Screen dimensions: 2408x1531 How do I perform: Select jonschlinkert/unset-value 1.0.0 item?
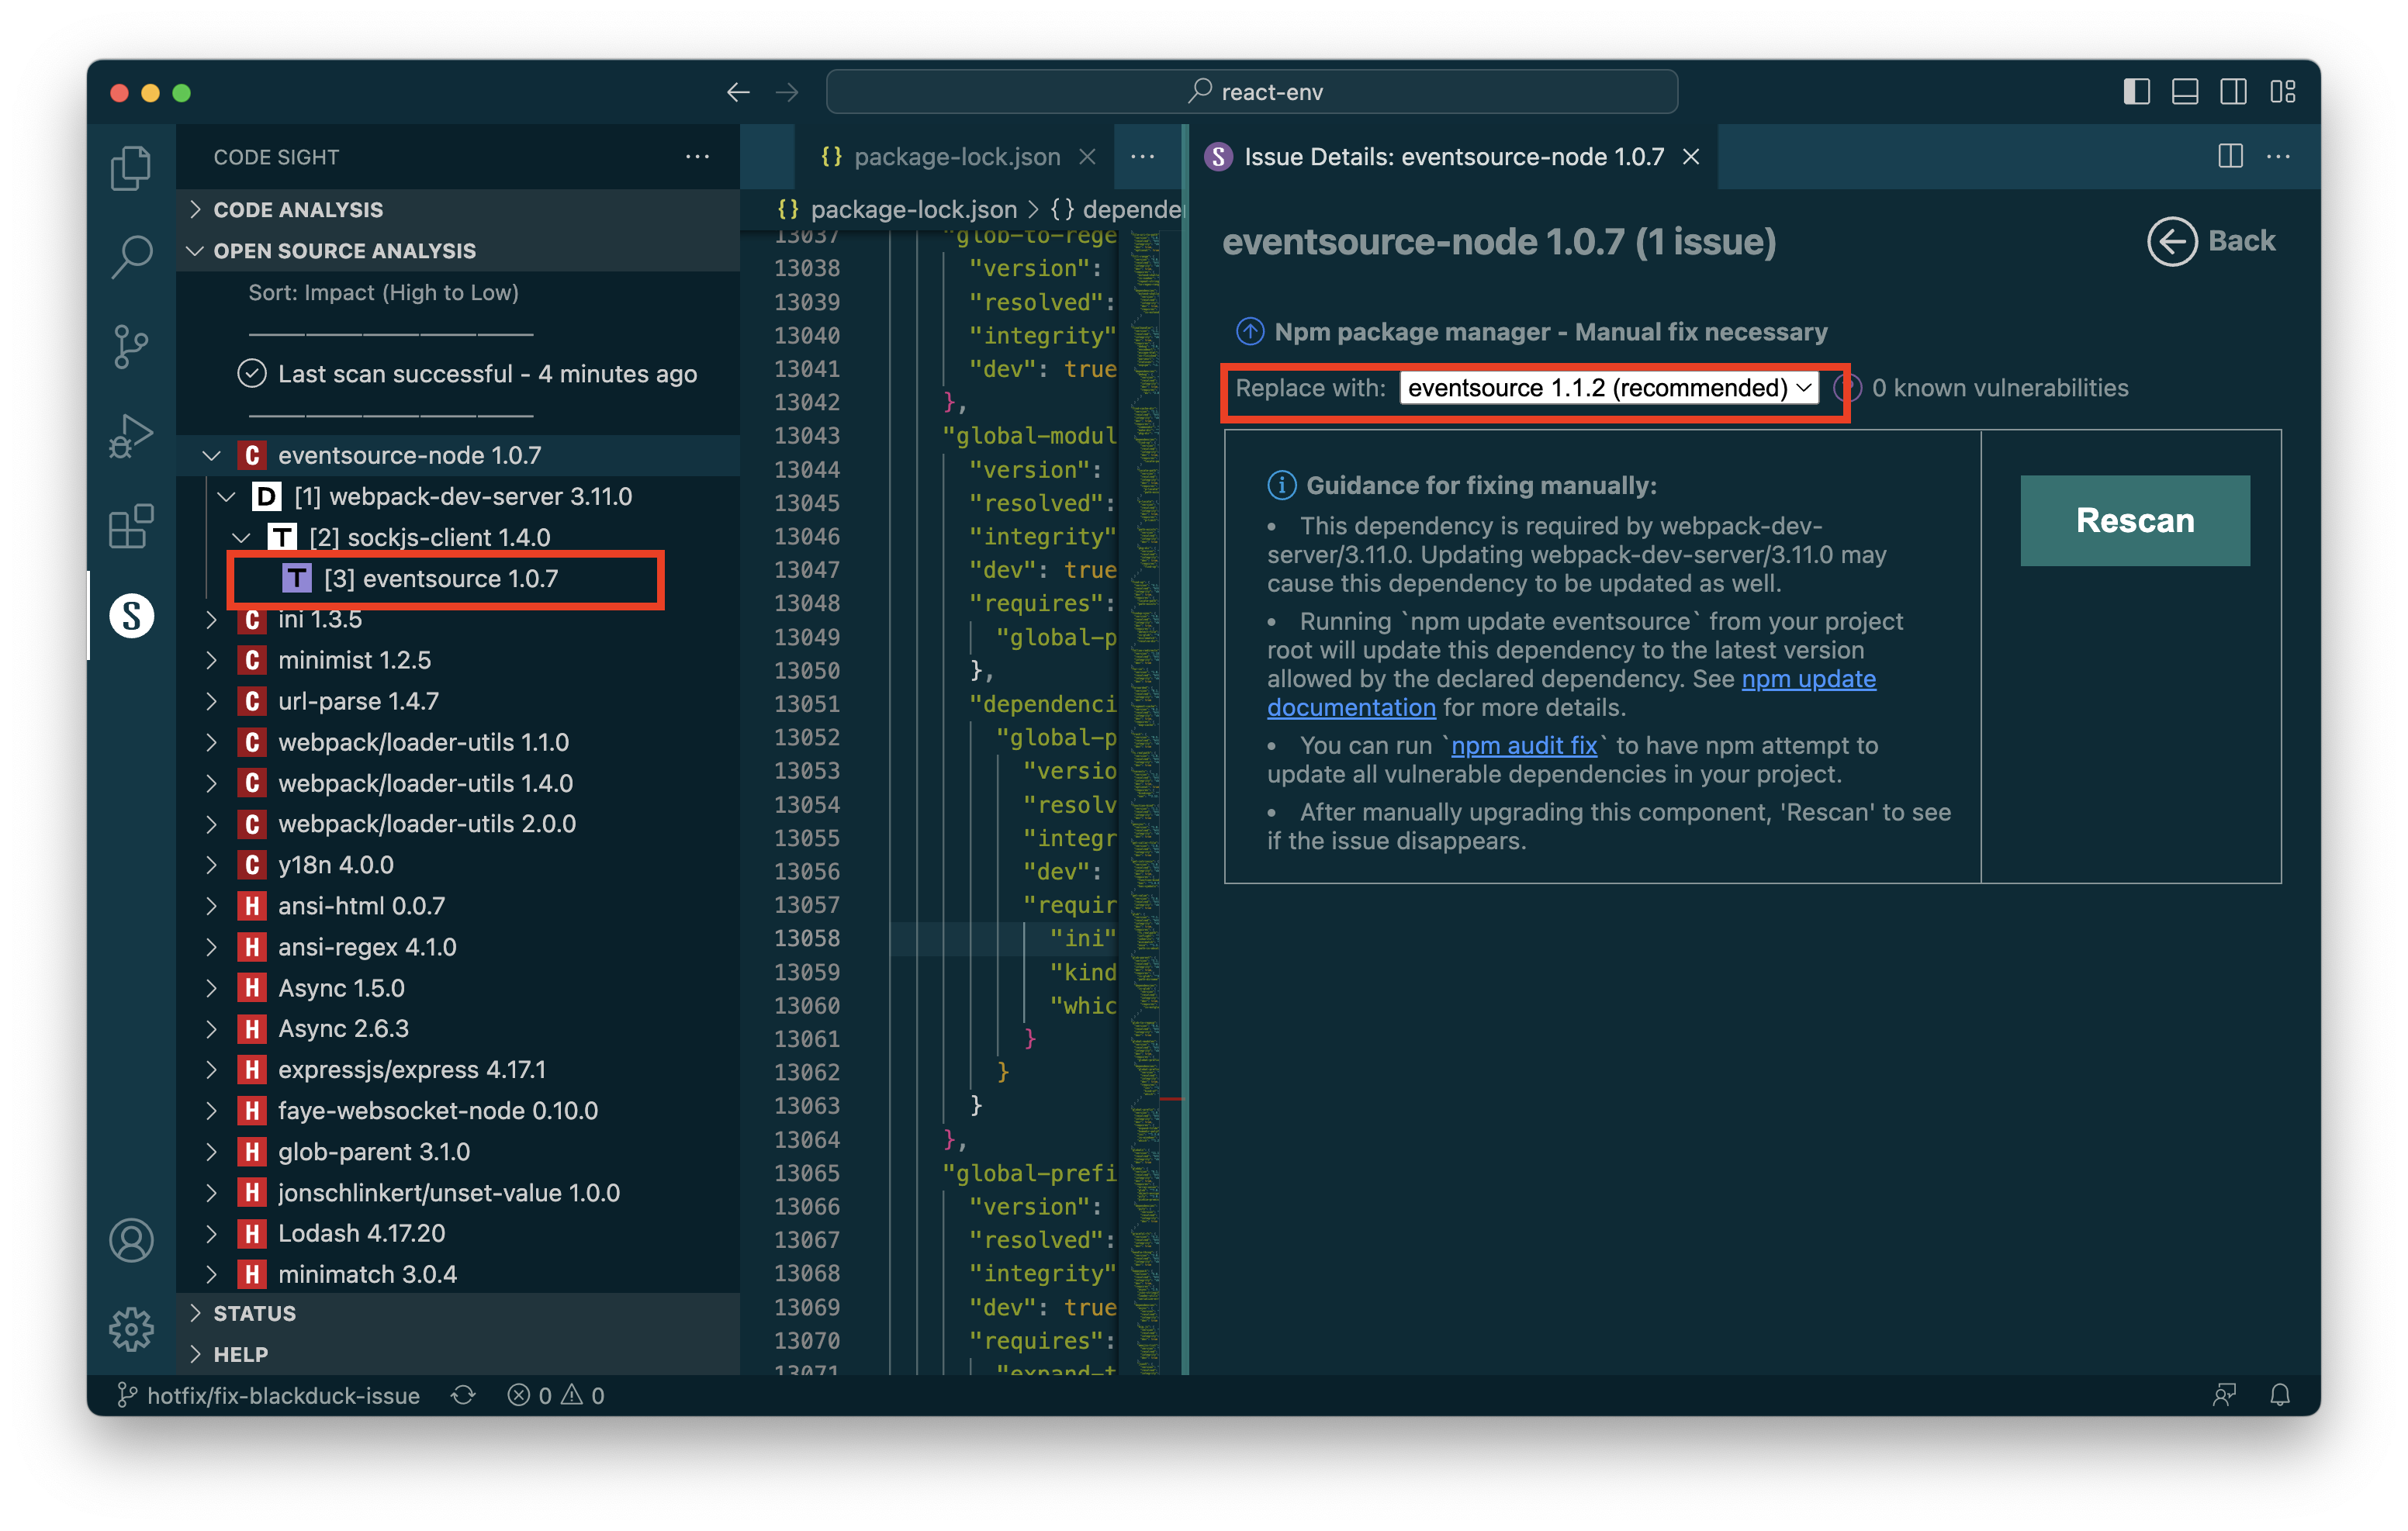point(458,1192)
